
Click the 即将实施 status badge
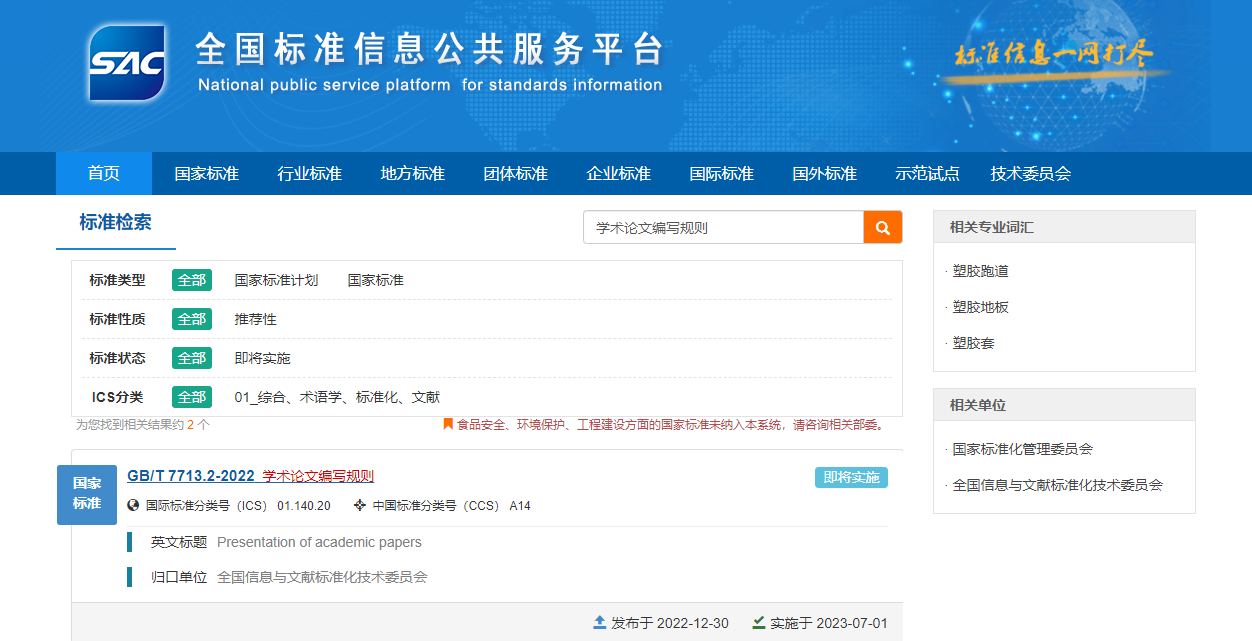(851, 477)
